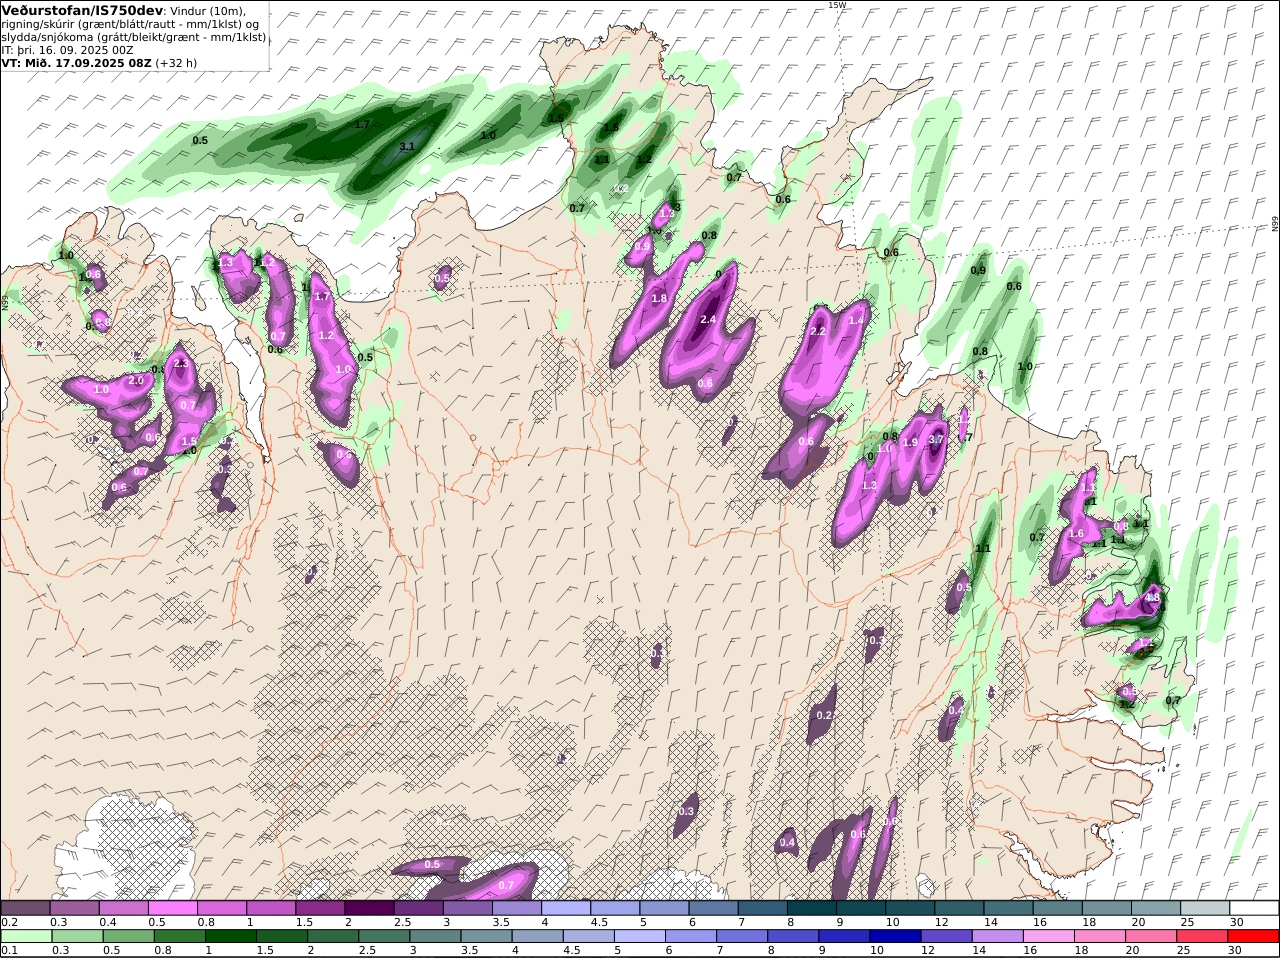Click the 1.4 snow value next to 2.2

pyautogui.click(x=856, y=320)
